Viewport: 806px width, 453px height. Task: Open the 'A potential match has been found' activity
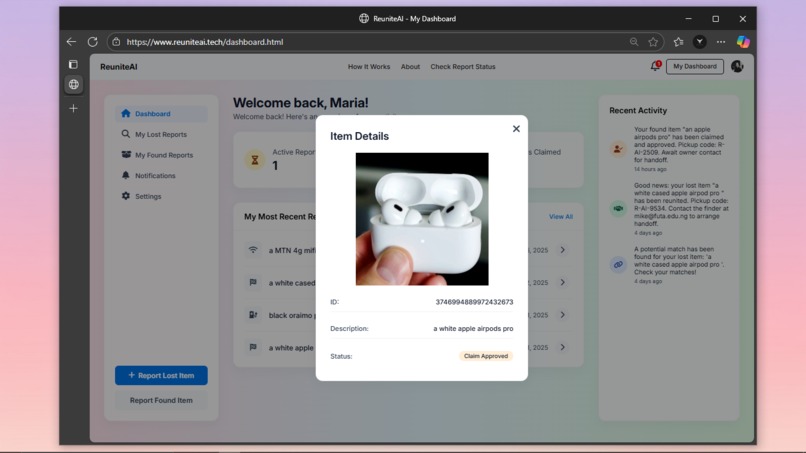(x=669, y=264)
